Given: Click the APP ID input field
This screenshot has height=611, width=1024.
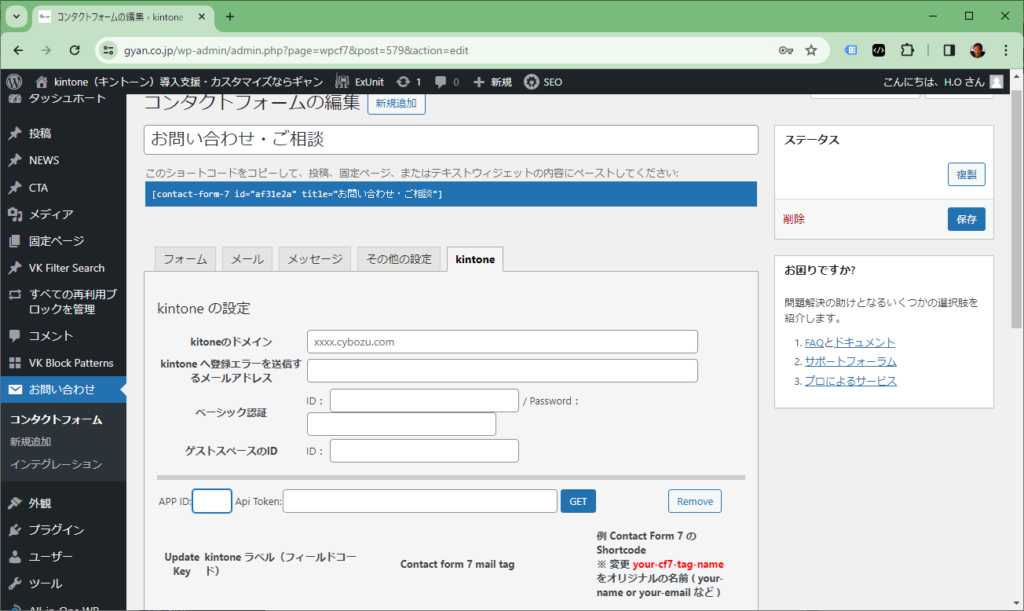Looking at the screenshot, I should 212,501.
